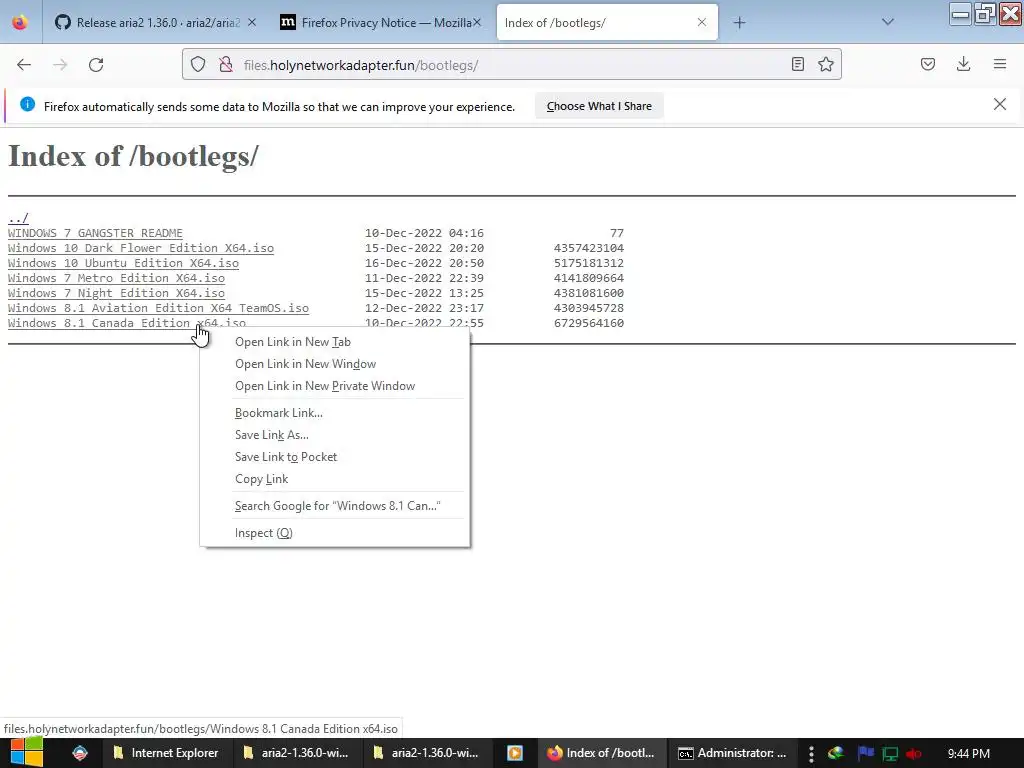The image size is (1024, 768).
Task: Click the Choose What I Share button
Action: coord(599,106)
